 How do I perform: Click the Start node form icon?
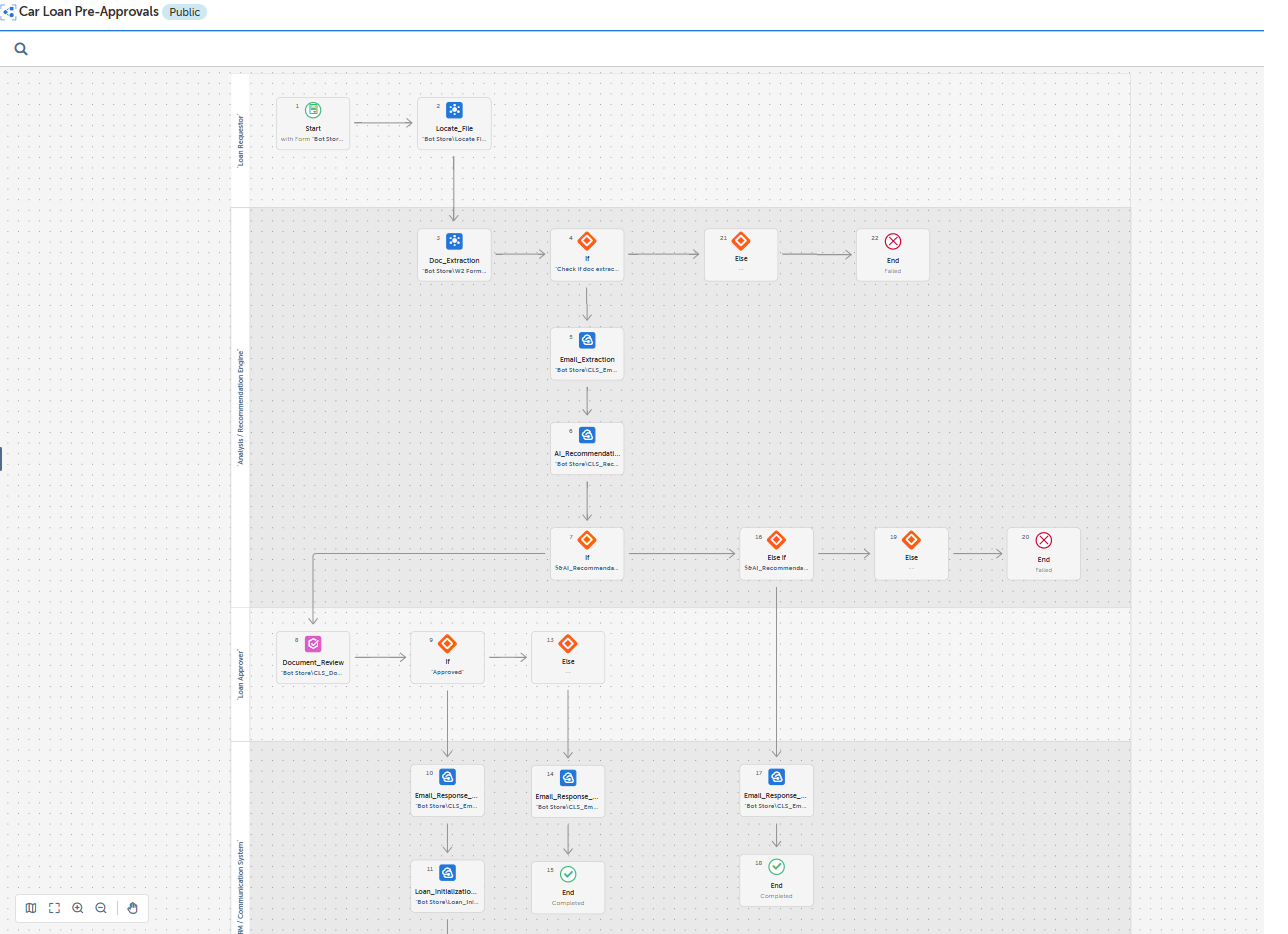coord(313,110)
